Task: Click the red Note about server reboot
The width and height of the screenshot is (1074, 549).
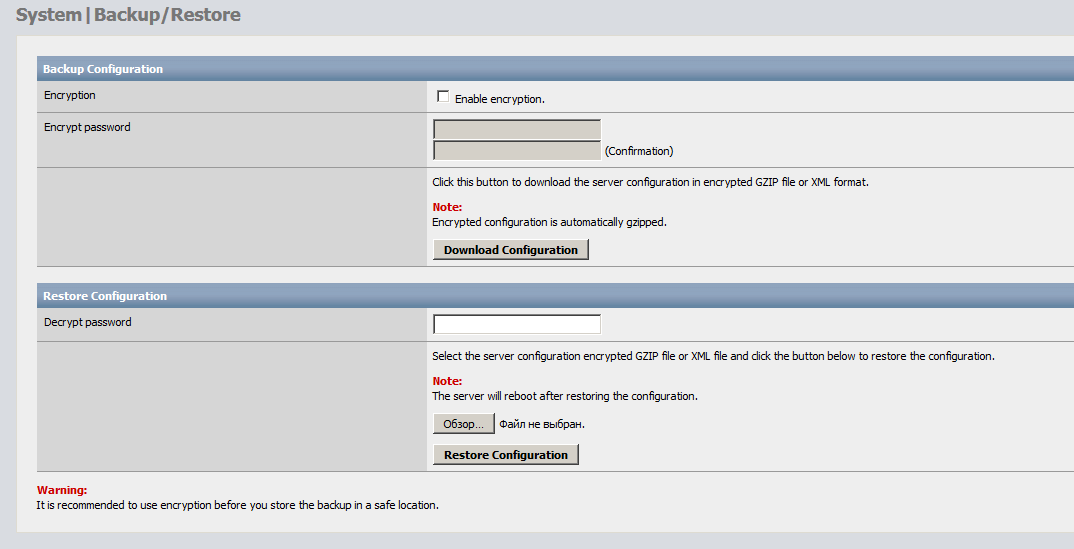Action: click(447, 381)
